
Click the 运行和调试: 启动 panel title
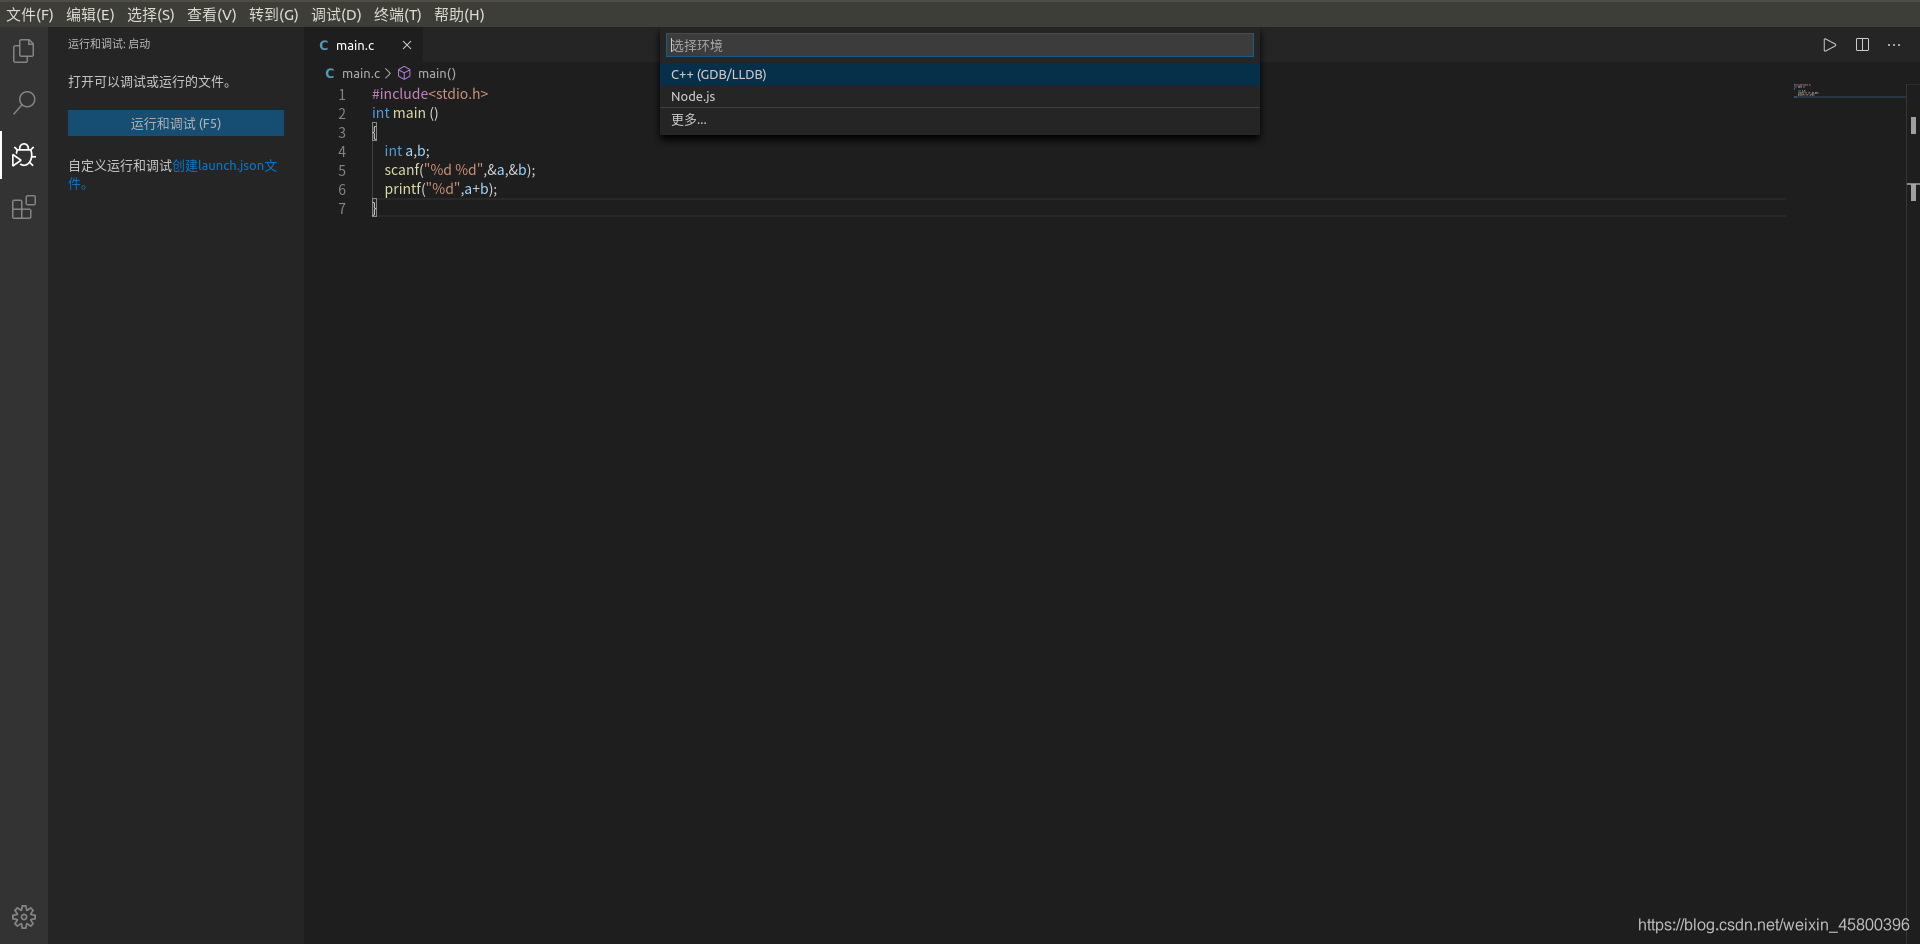pos(109,44)
